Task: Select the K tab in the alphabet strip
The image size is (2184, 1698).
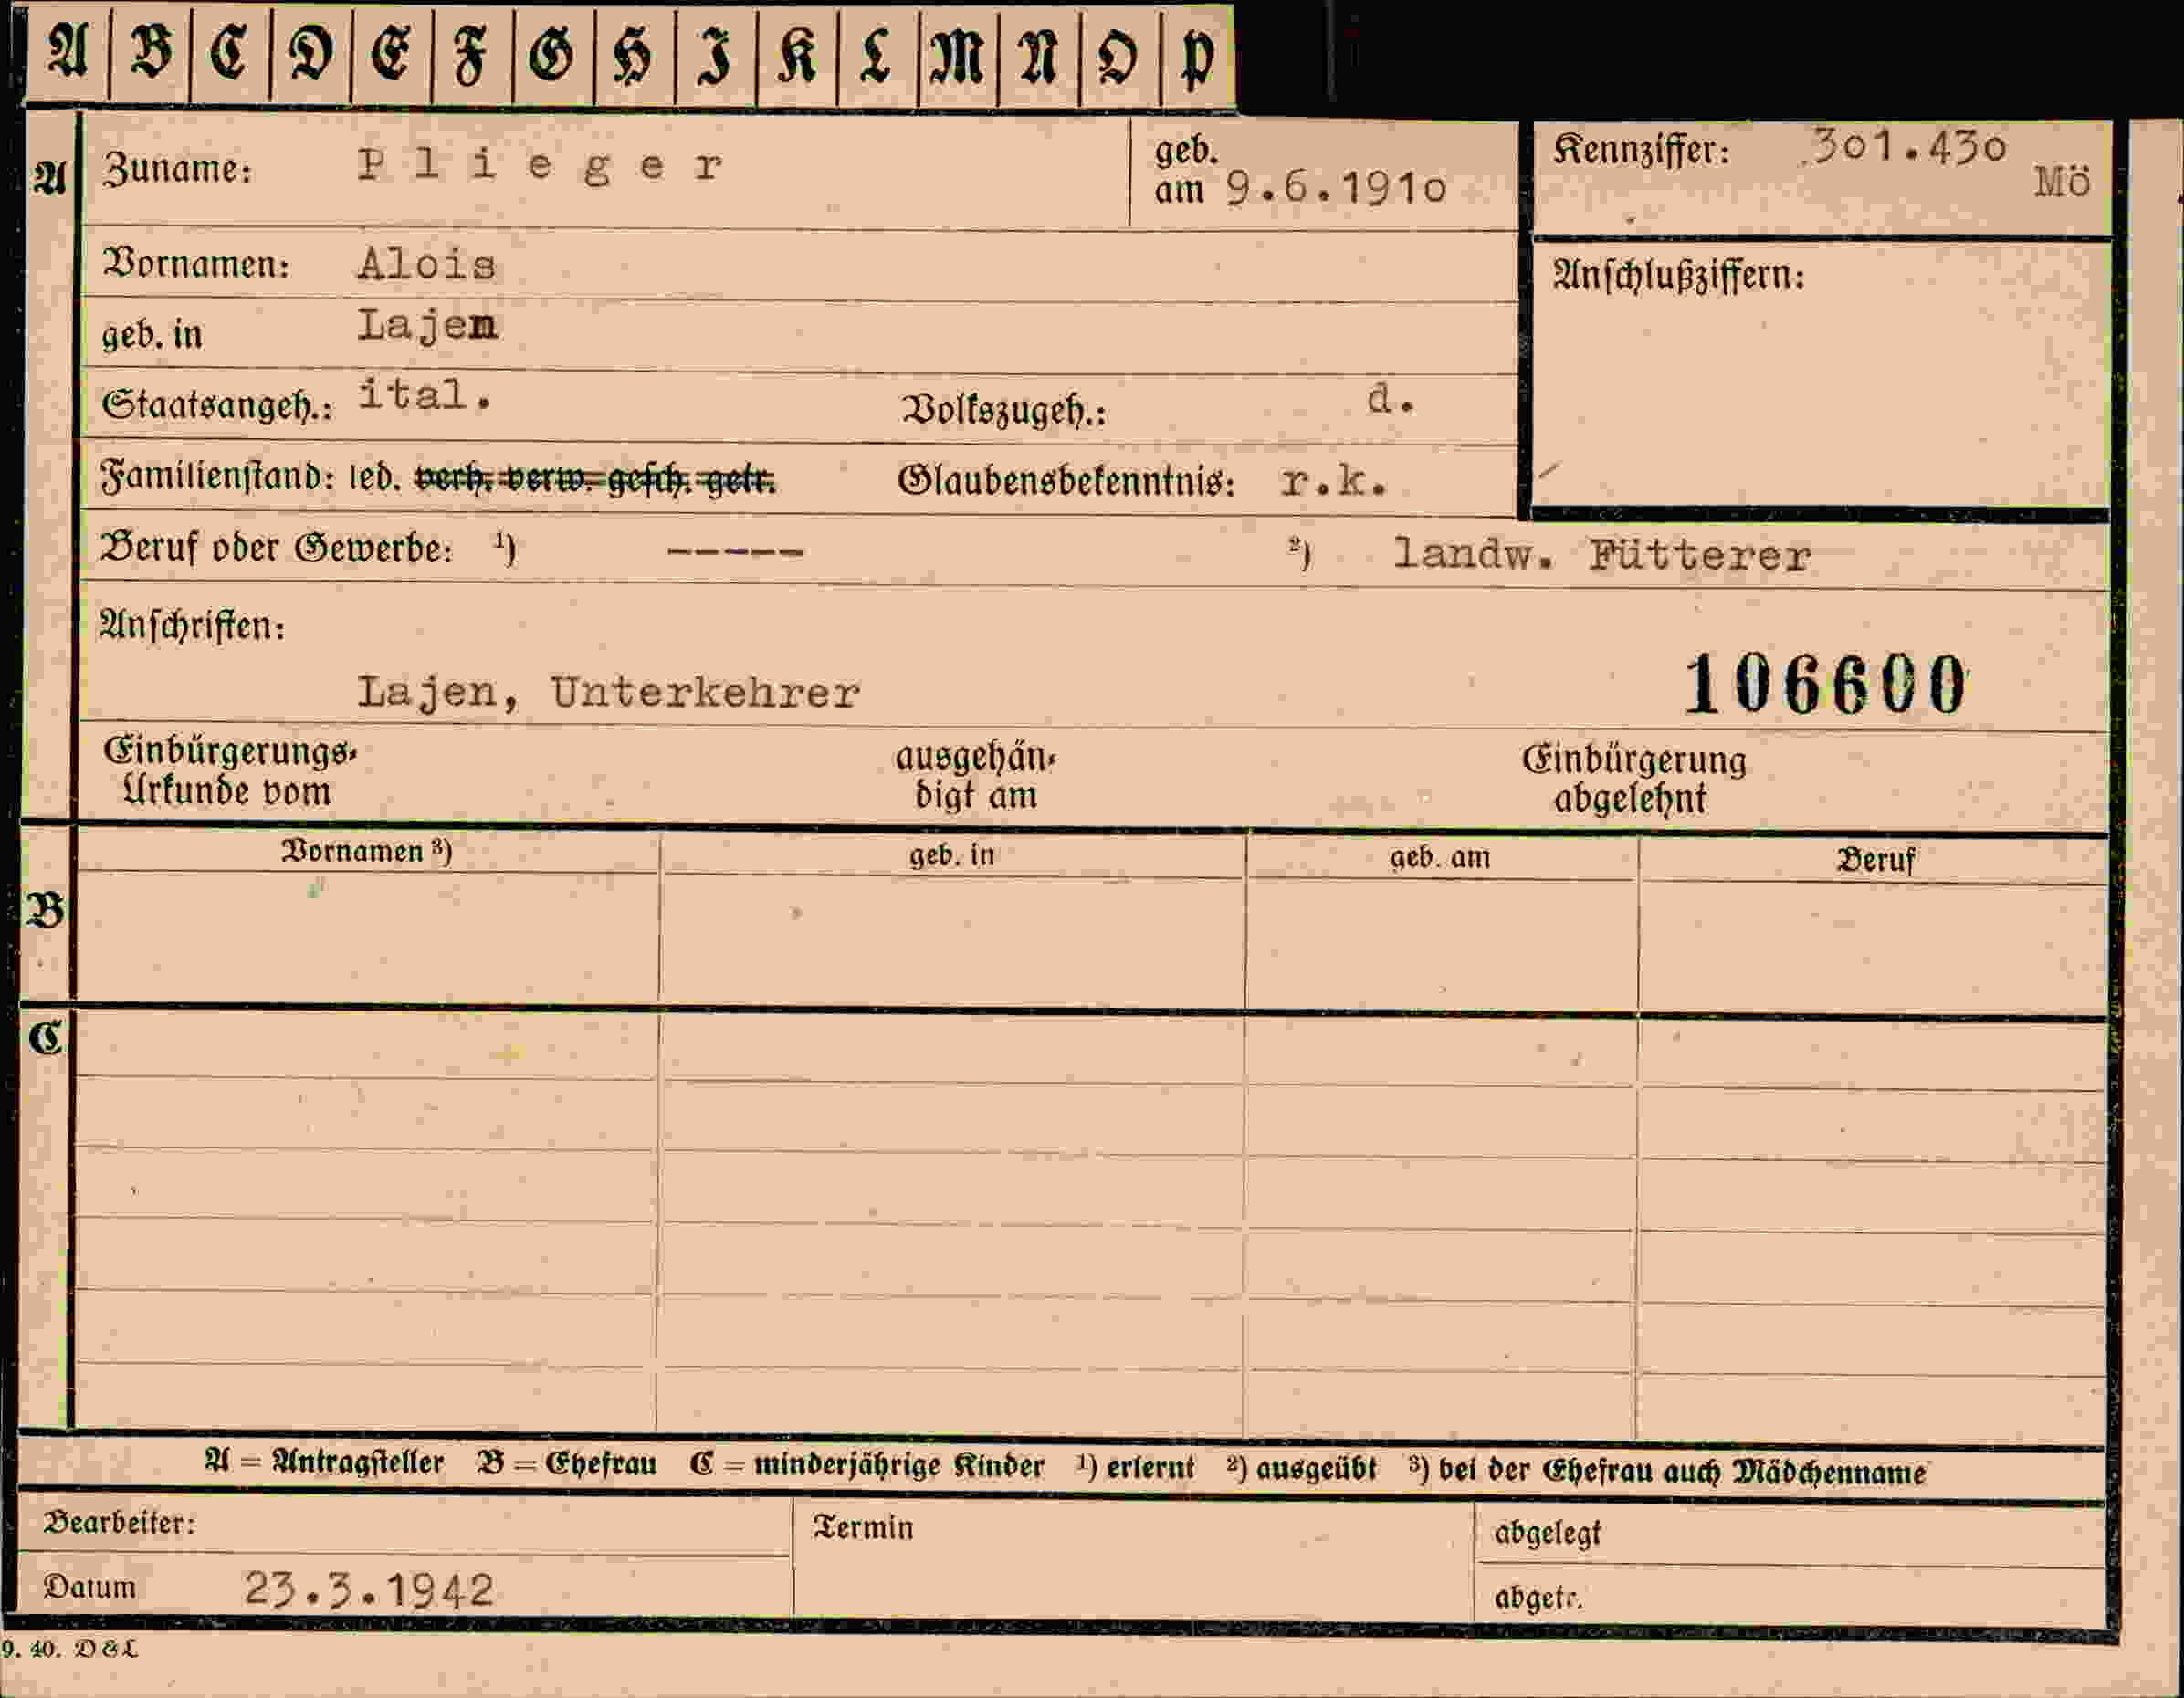Action: [x=797, y=54]
